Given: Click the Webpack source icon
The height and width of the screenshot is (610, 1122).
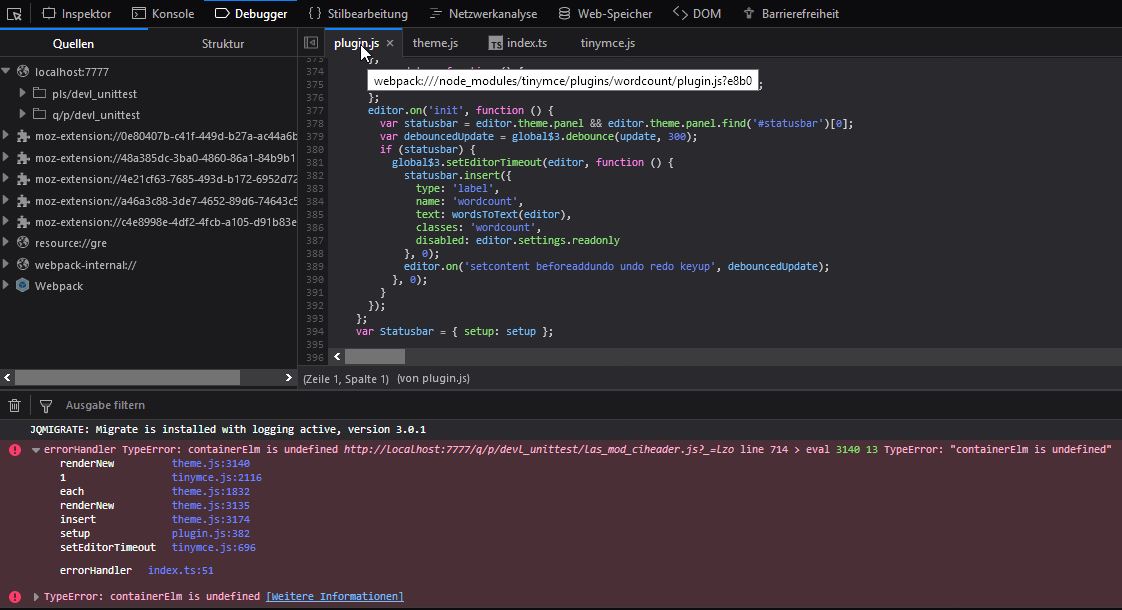Looking at the screenshot, I should coord(23,286).
